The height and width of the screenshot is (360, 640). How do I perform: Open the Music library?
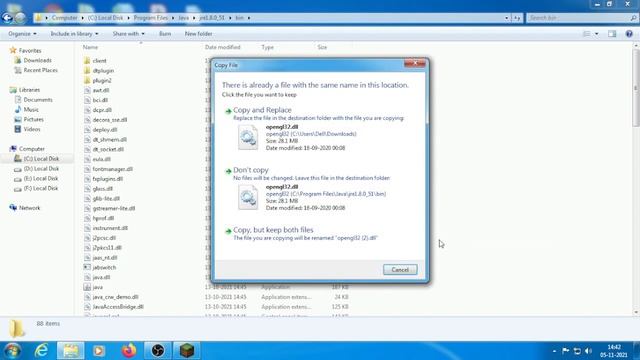(x=31, y=109)
